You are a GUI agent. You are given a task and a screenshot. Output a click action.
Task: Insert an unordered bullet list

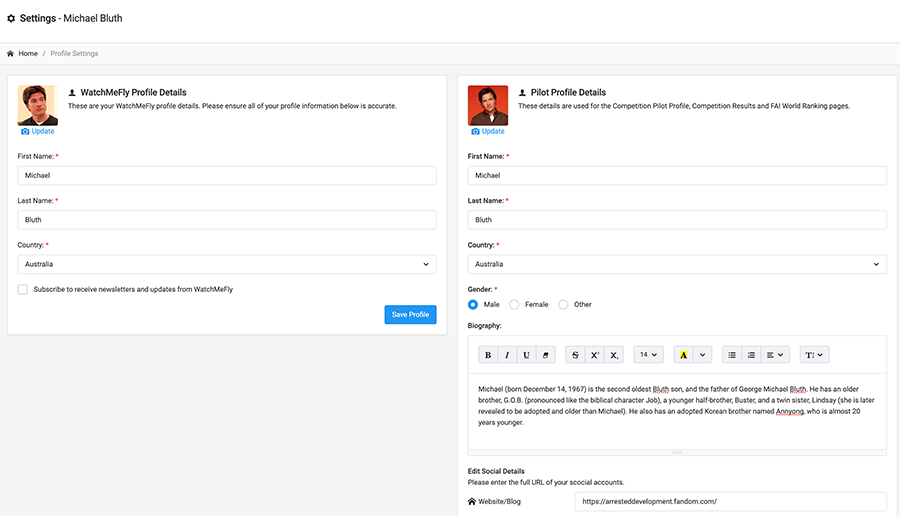coord(732,355)
